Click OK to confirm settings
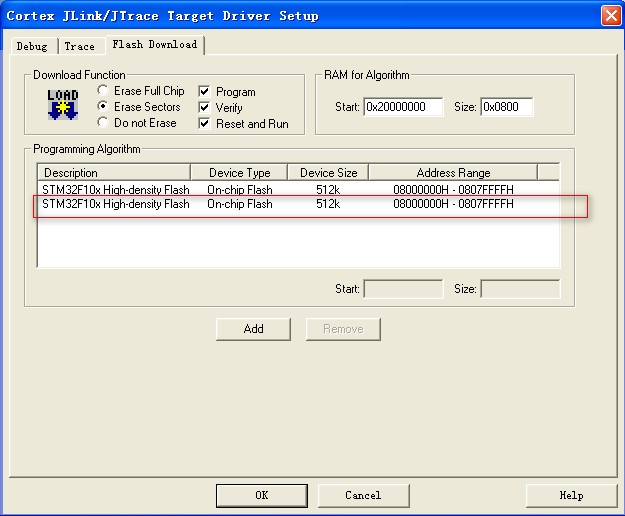This screenshot has width=625, height=516. [x=261, y=495]
